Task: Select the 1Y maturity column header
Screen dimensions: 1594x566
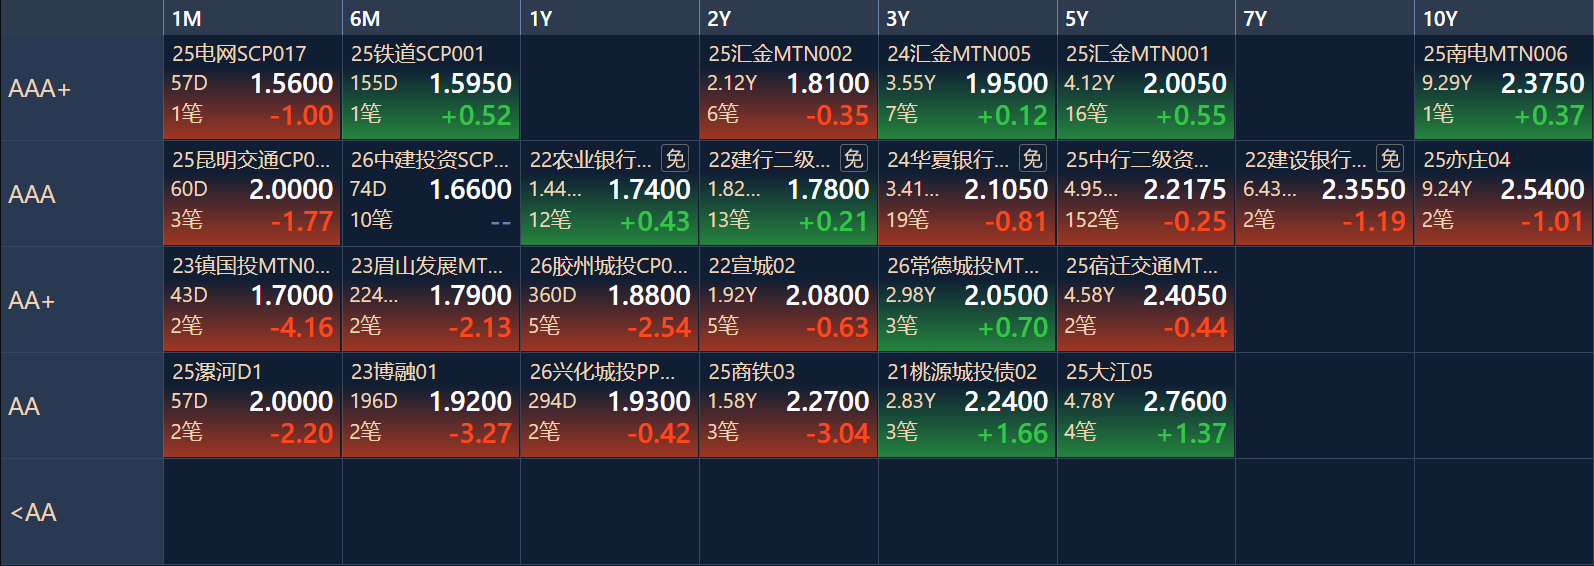Action: pyautogui.click(x=610, y=18)
